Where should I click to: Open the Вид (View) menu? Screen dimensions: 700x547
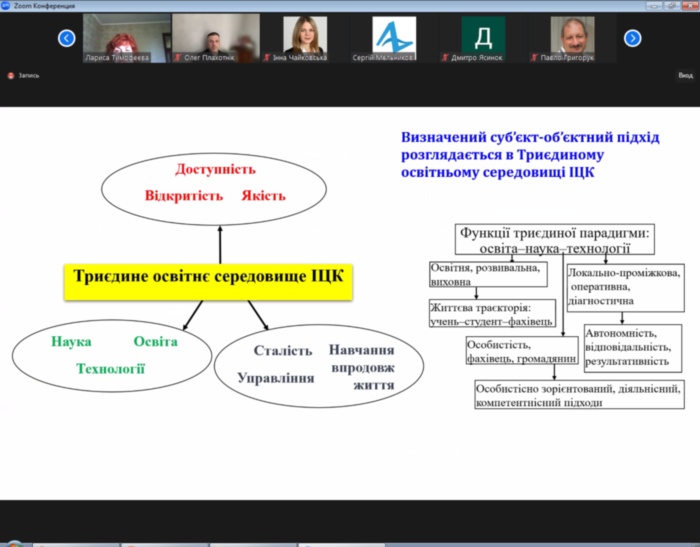coord(685,75)
